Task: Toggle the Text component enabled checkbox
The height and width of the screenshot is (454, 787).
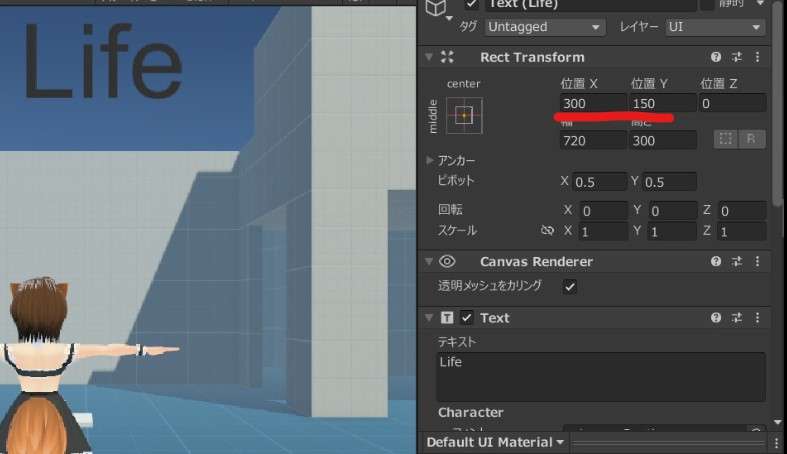Action: click(x=467, y=318)
